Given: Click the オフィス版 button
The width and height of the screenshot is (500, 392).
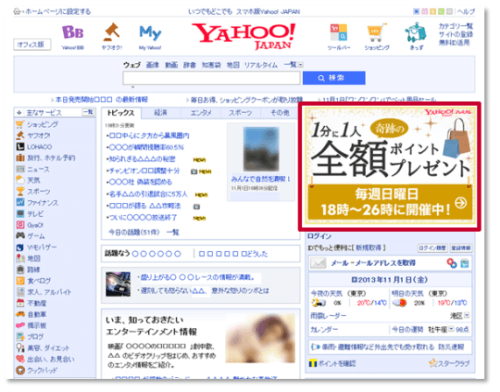Looking at the screenshot, I should point(32,44).
